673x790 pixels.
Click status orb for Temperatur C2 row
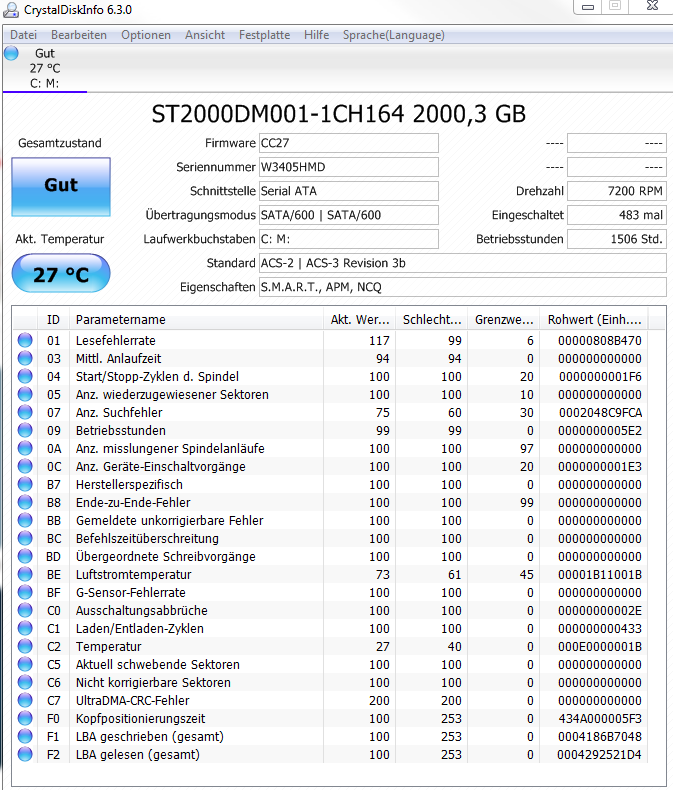click(25, 646)
